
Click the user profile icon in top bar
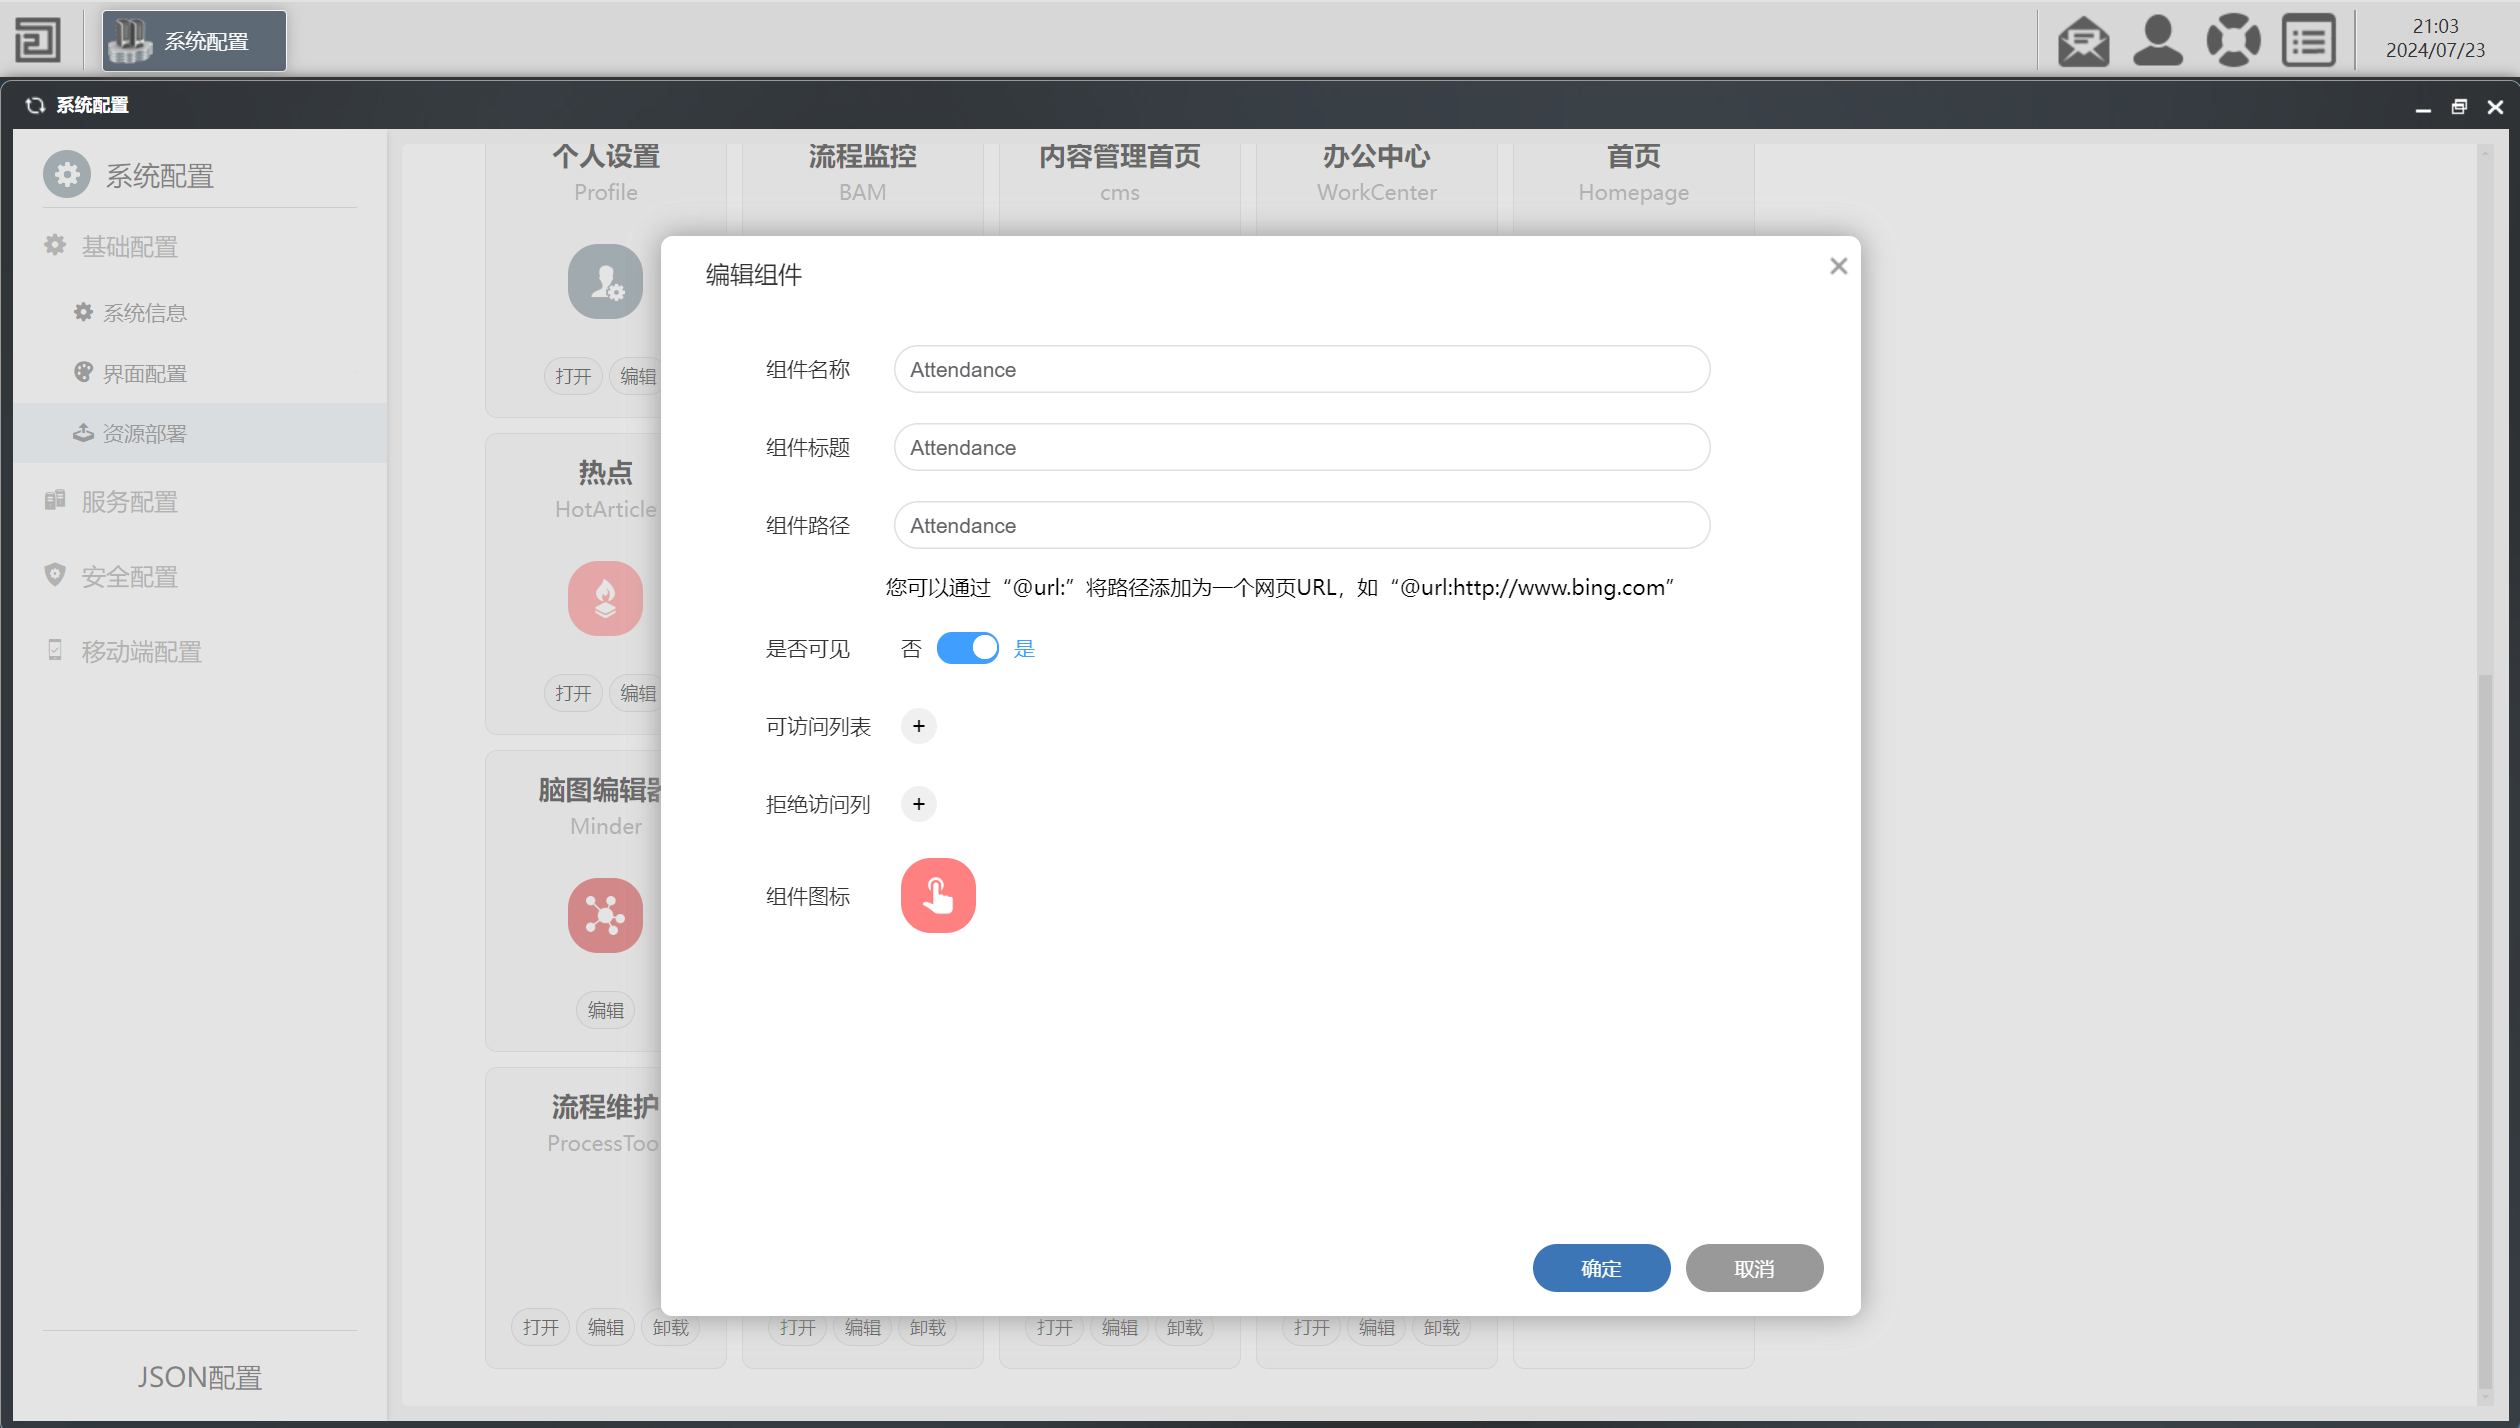tap(2158, 42)
